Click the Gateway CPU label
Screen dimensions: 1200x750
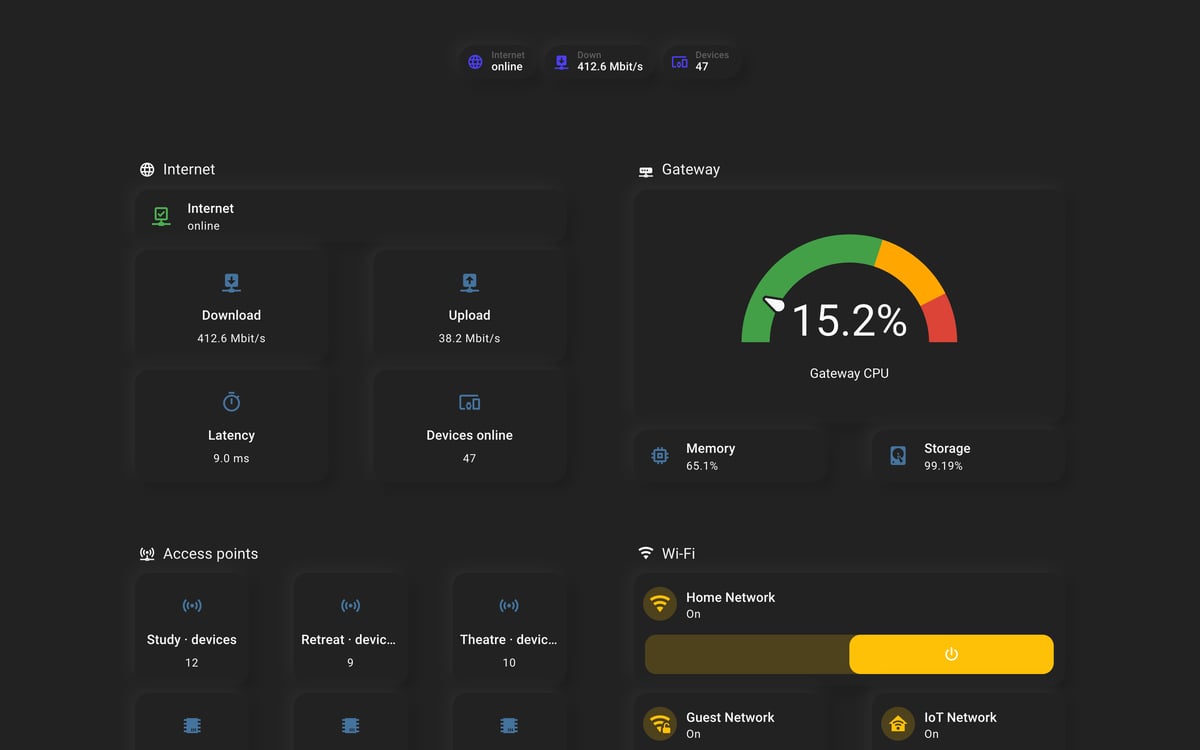pyautogui.click(x=849, y=373)
